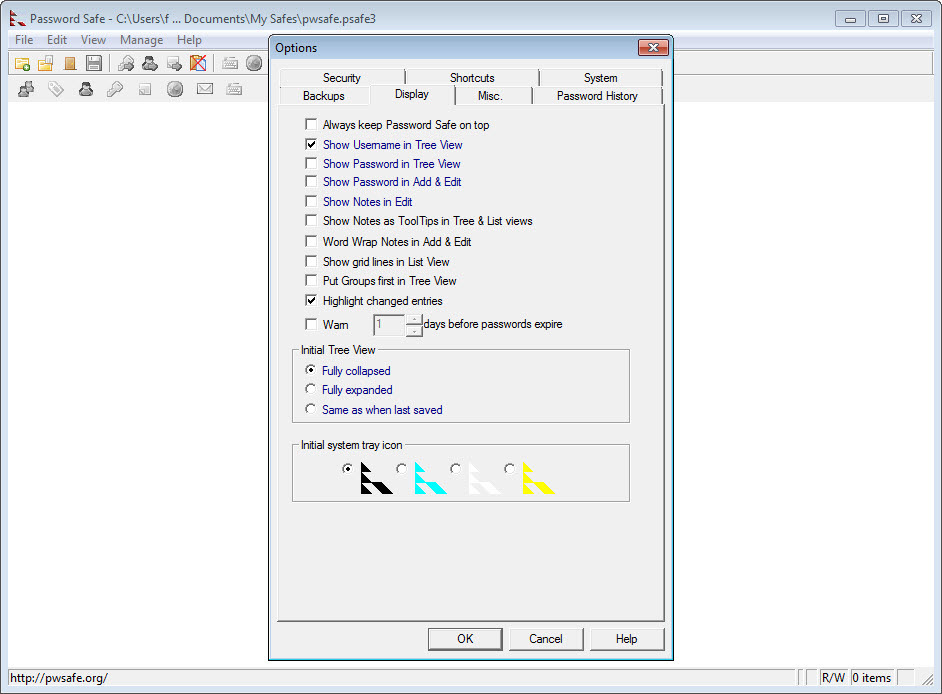
Task: Open the Password History tab
Action: tap(597, 96)
